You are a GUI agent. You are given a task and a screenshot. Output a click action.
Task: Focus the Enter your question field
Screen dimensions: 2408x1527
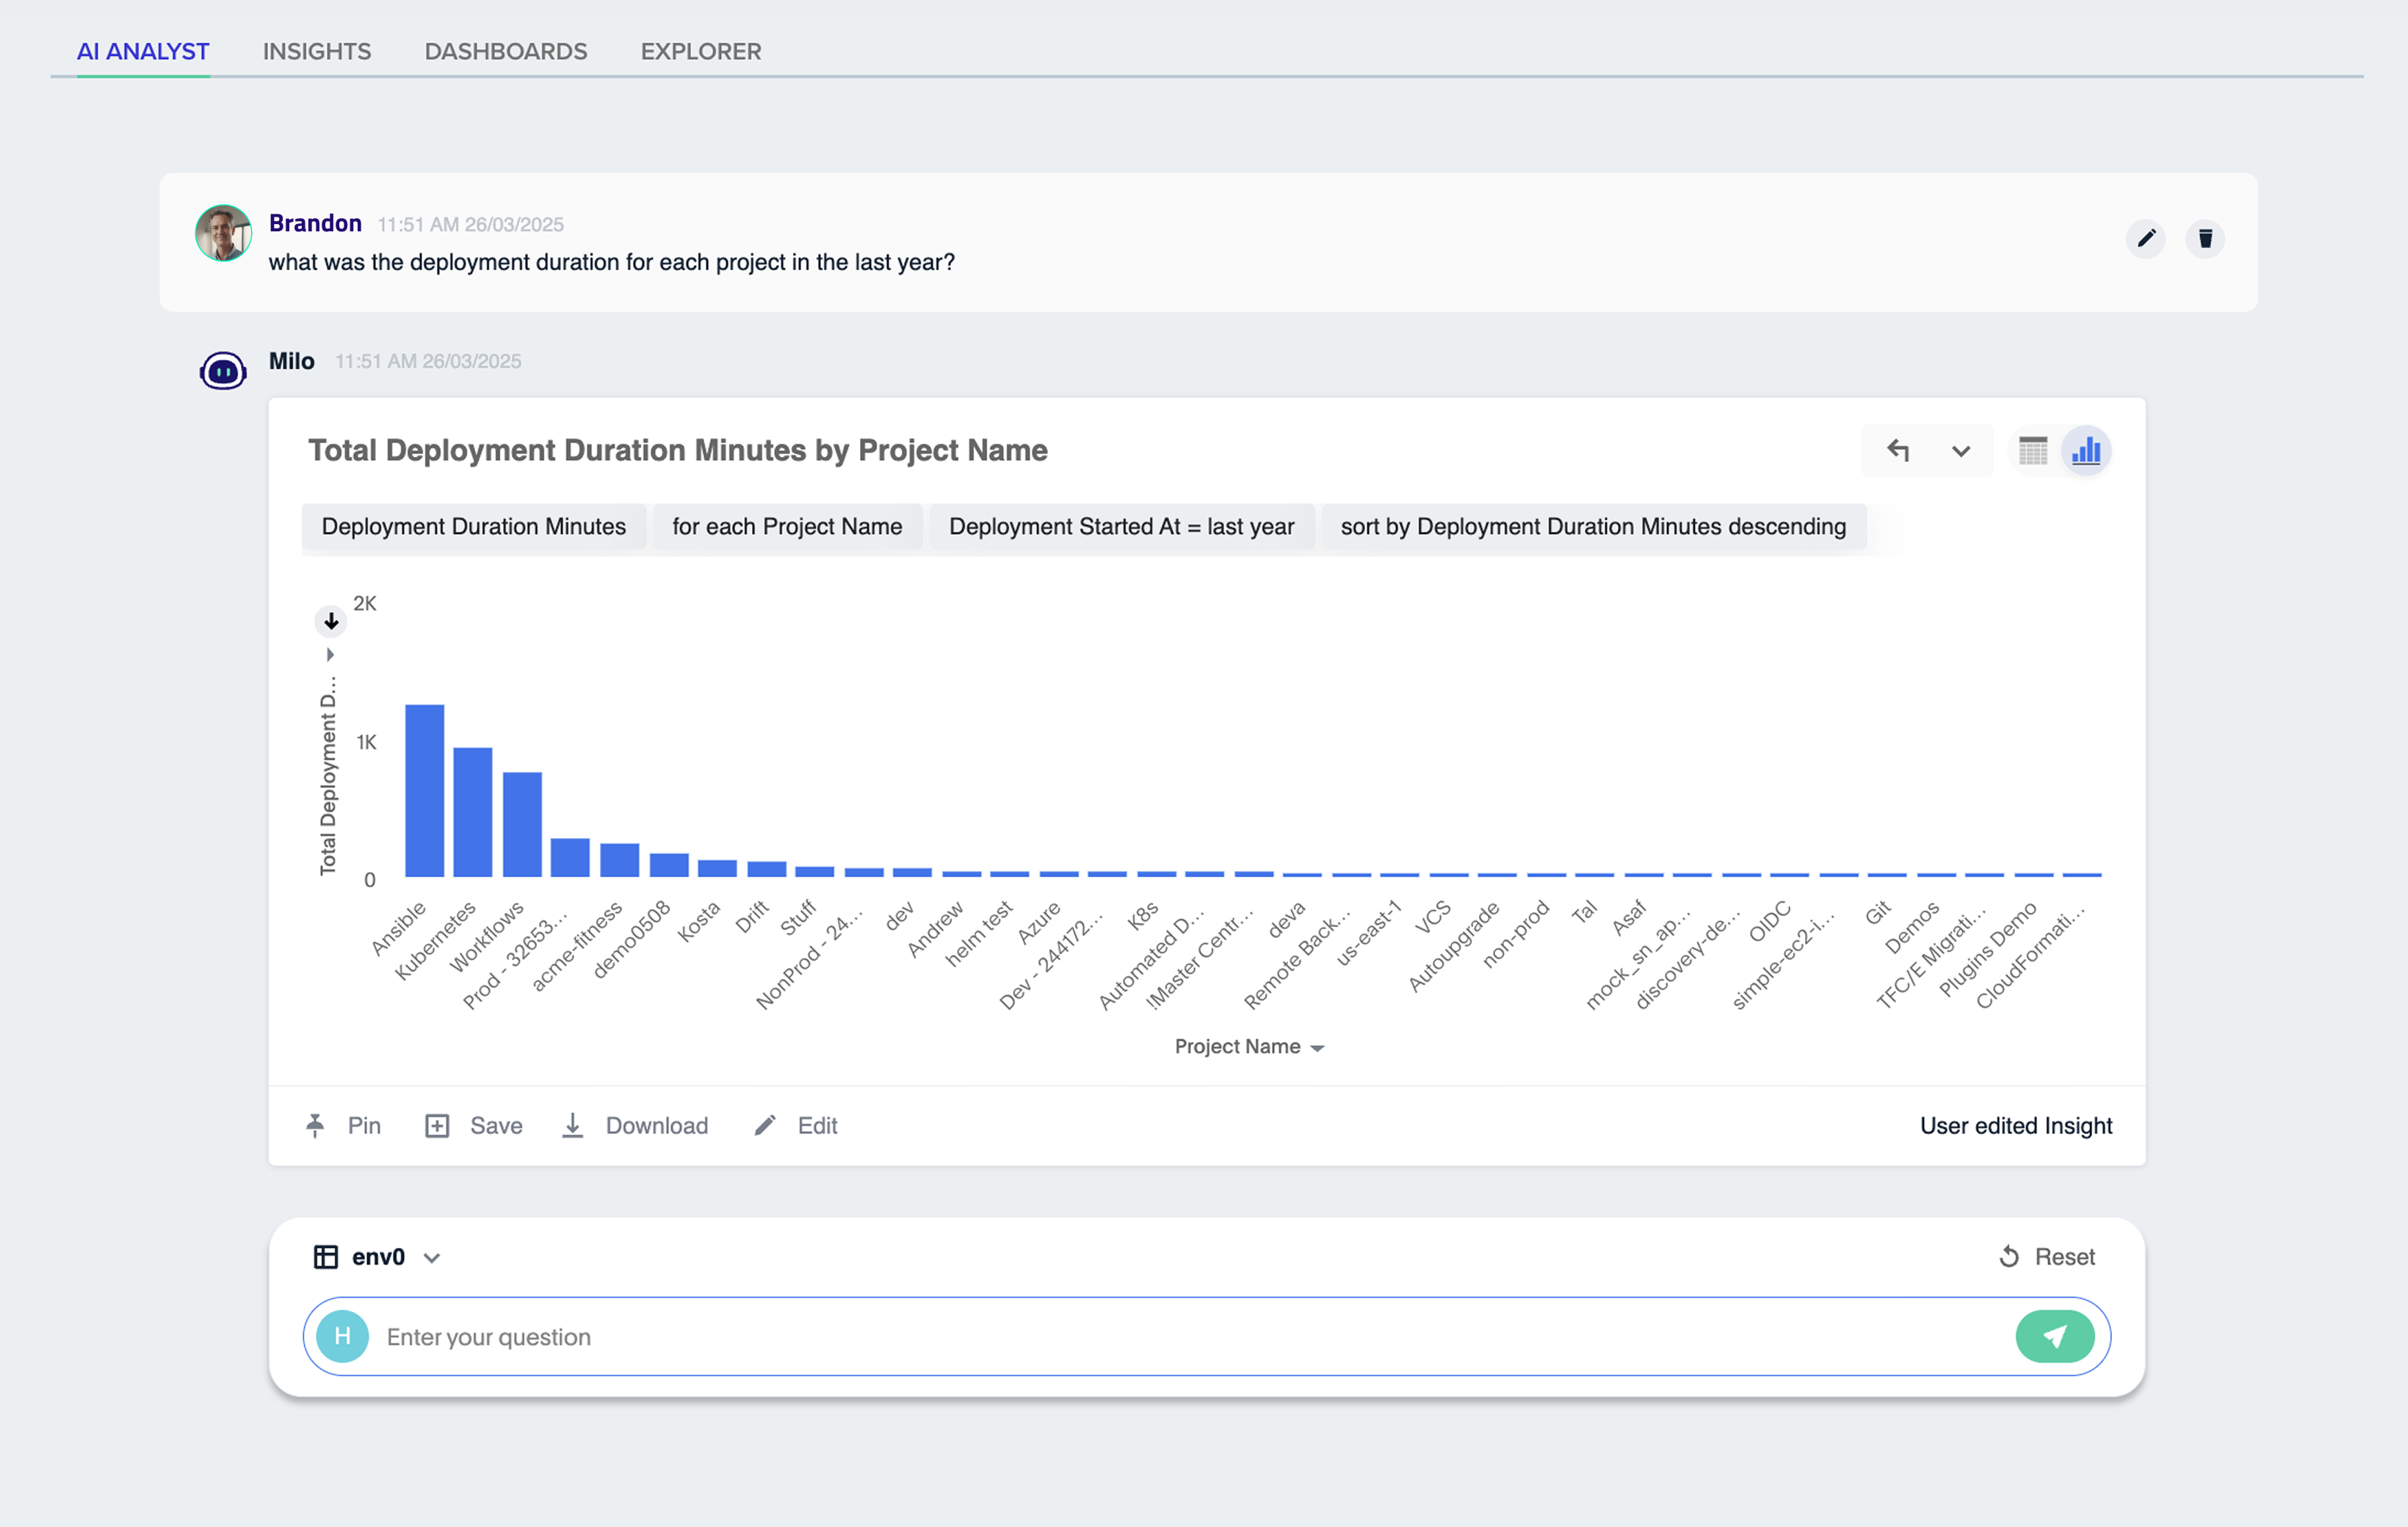point(1190,1337)
